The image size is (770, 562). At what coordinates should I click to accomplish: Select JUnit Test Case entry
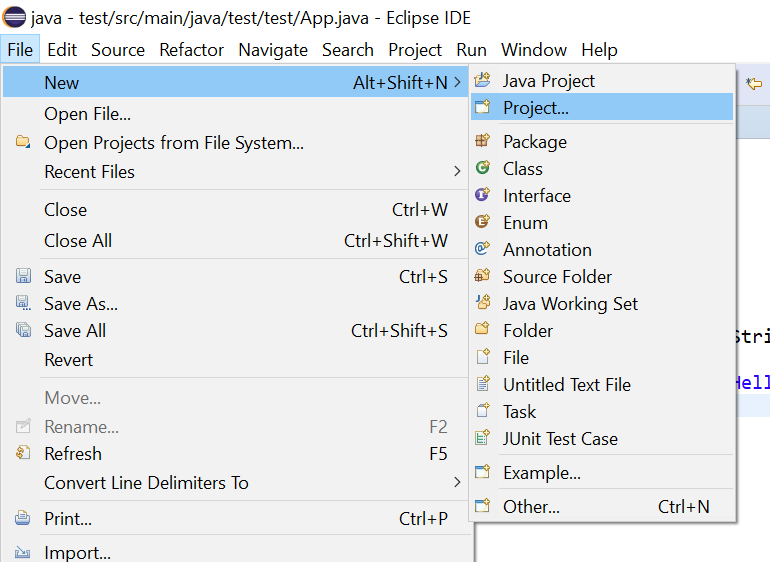[x=602, y=439]
